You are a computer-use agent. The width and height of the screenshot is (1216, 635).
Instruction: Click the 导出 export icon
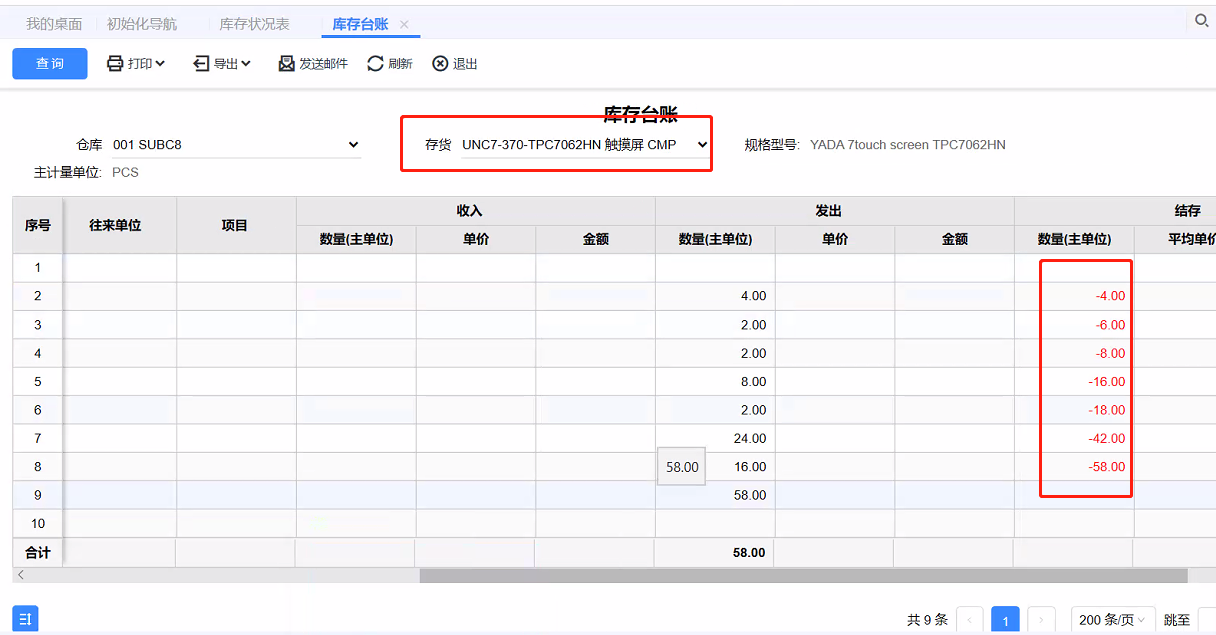(x=201, y=64)
